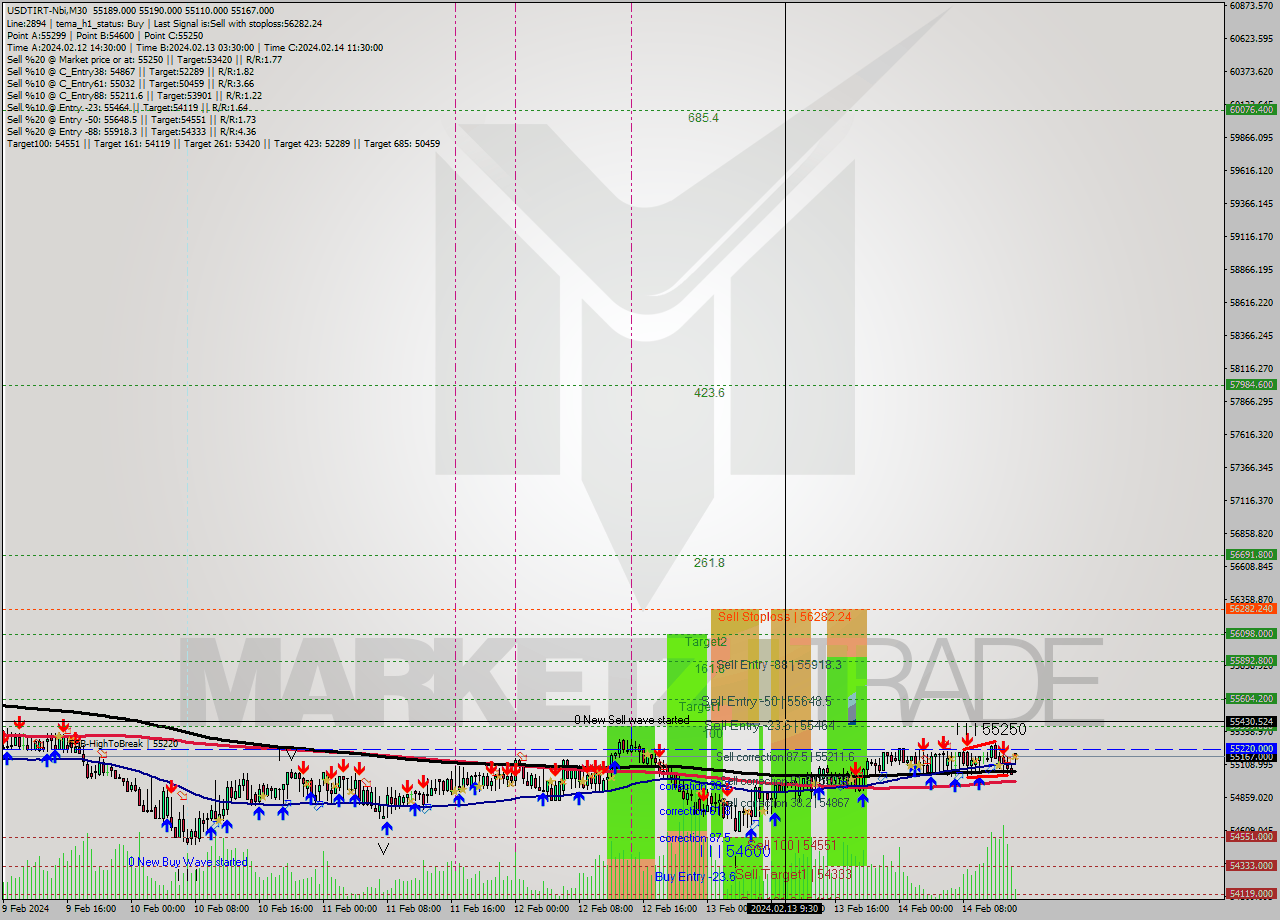
Task: Click the blue 'correction 87.5' label
Action: point(694,838)
